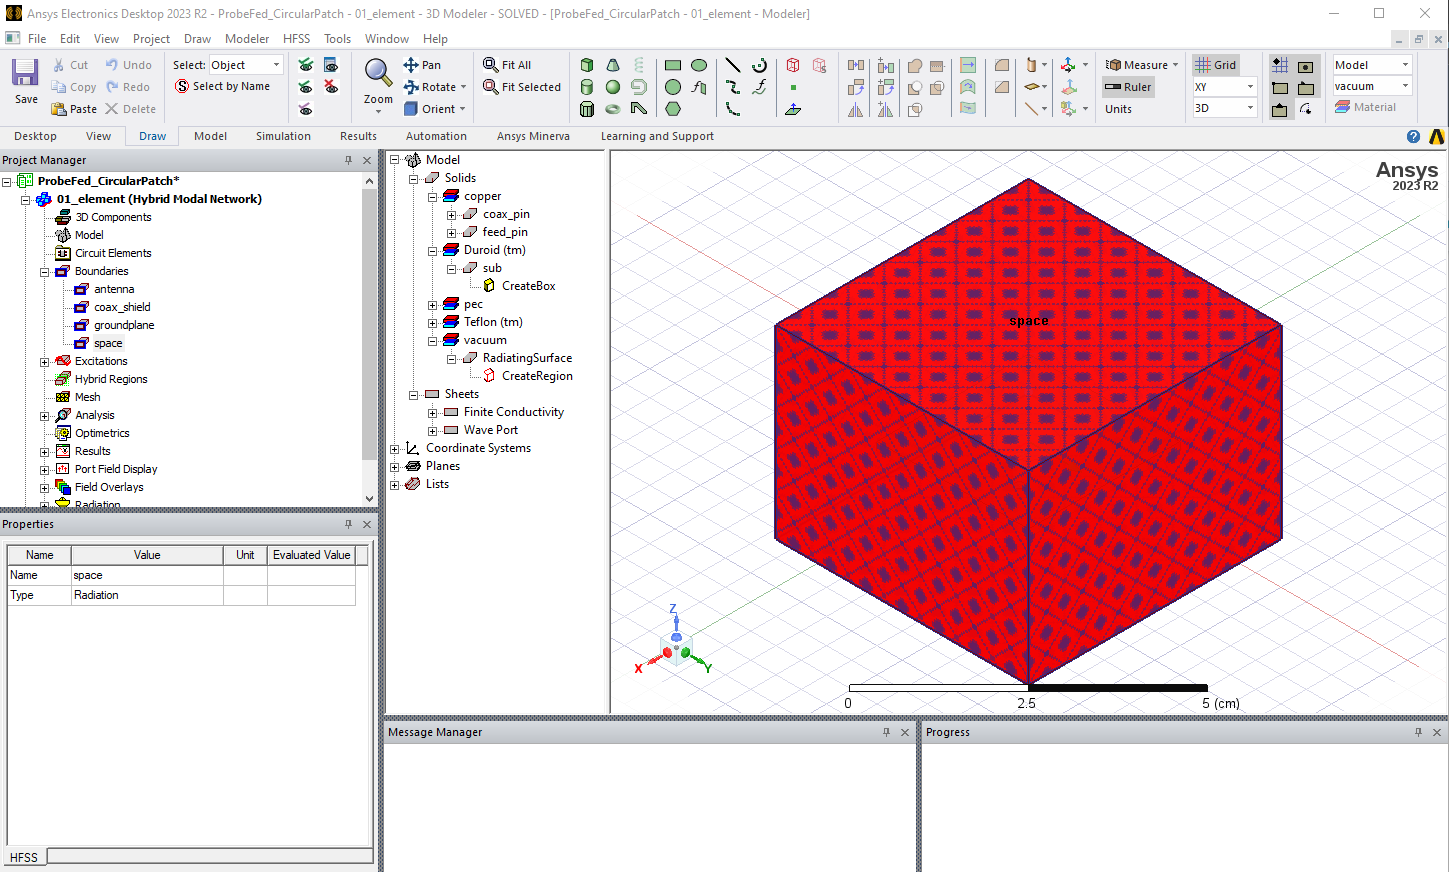Select the Draw Cylinder tool
The width and height of the screenshot is (1449, 872).
tap(586, 87)
